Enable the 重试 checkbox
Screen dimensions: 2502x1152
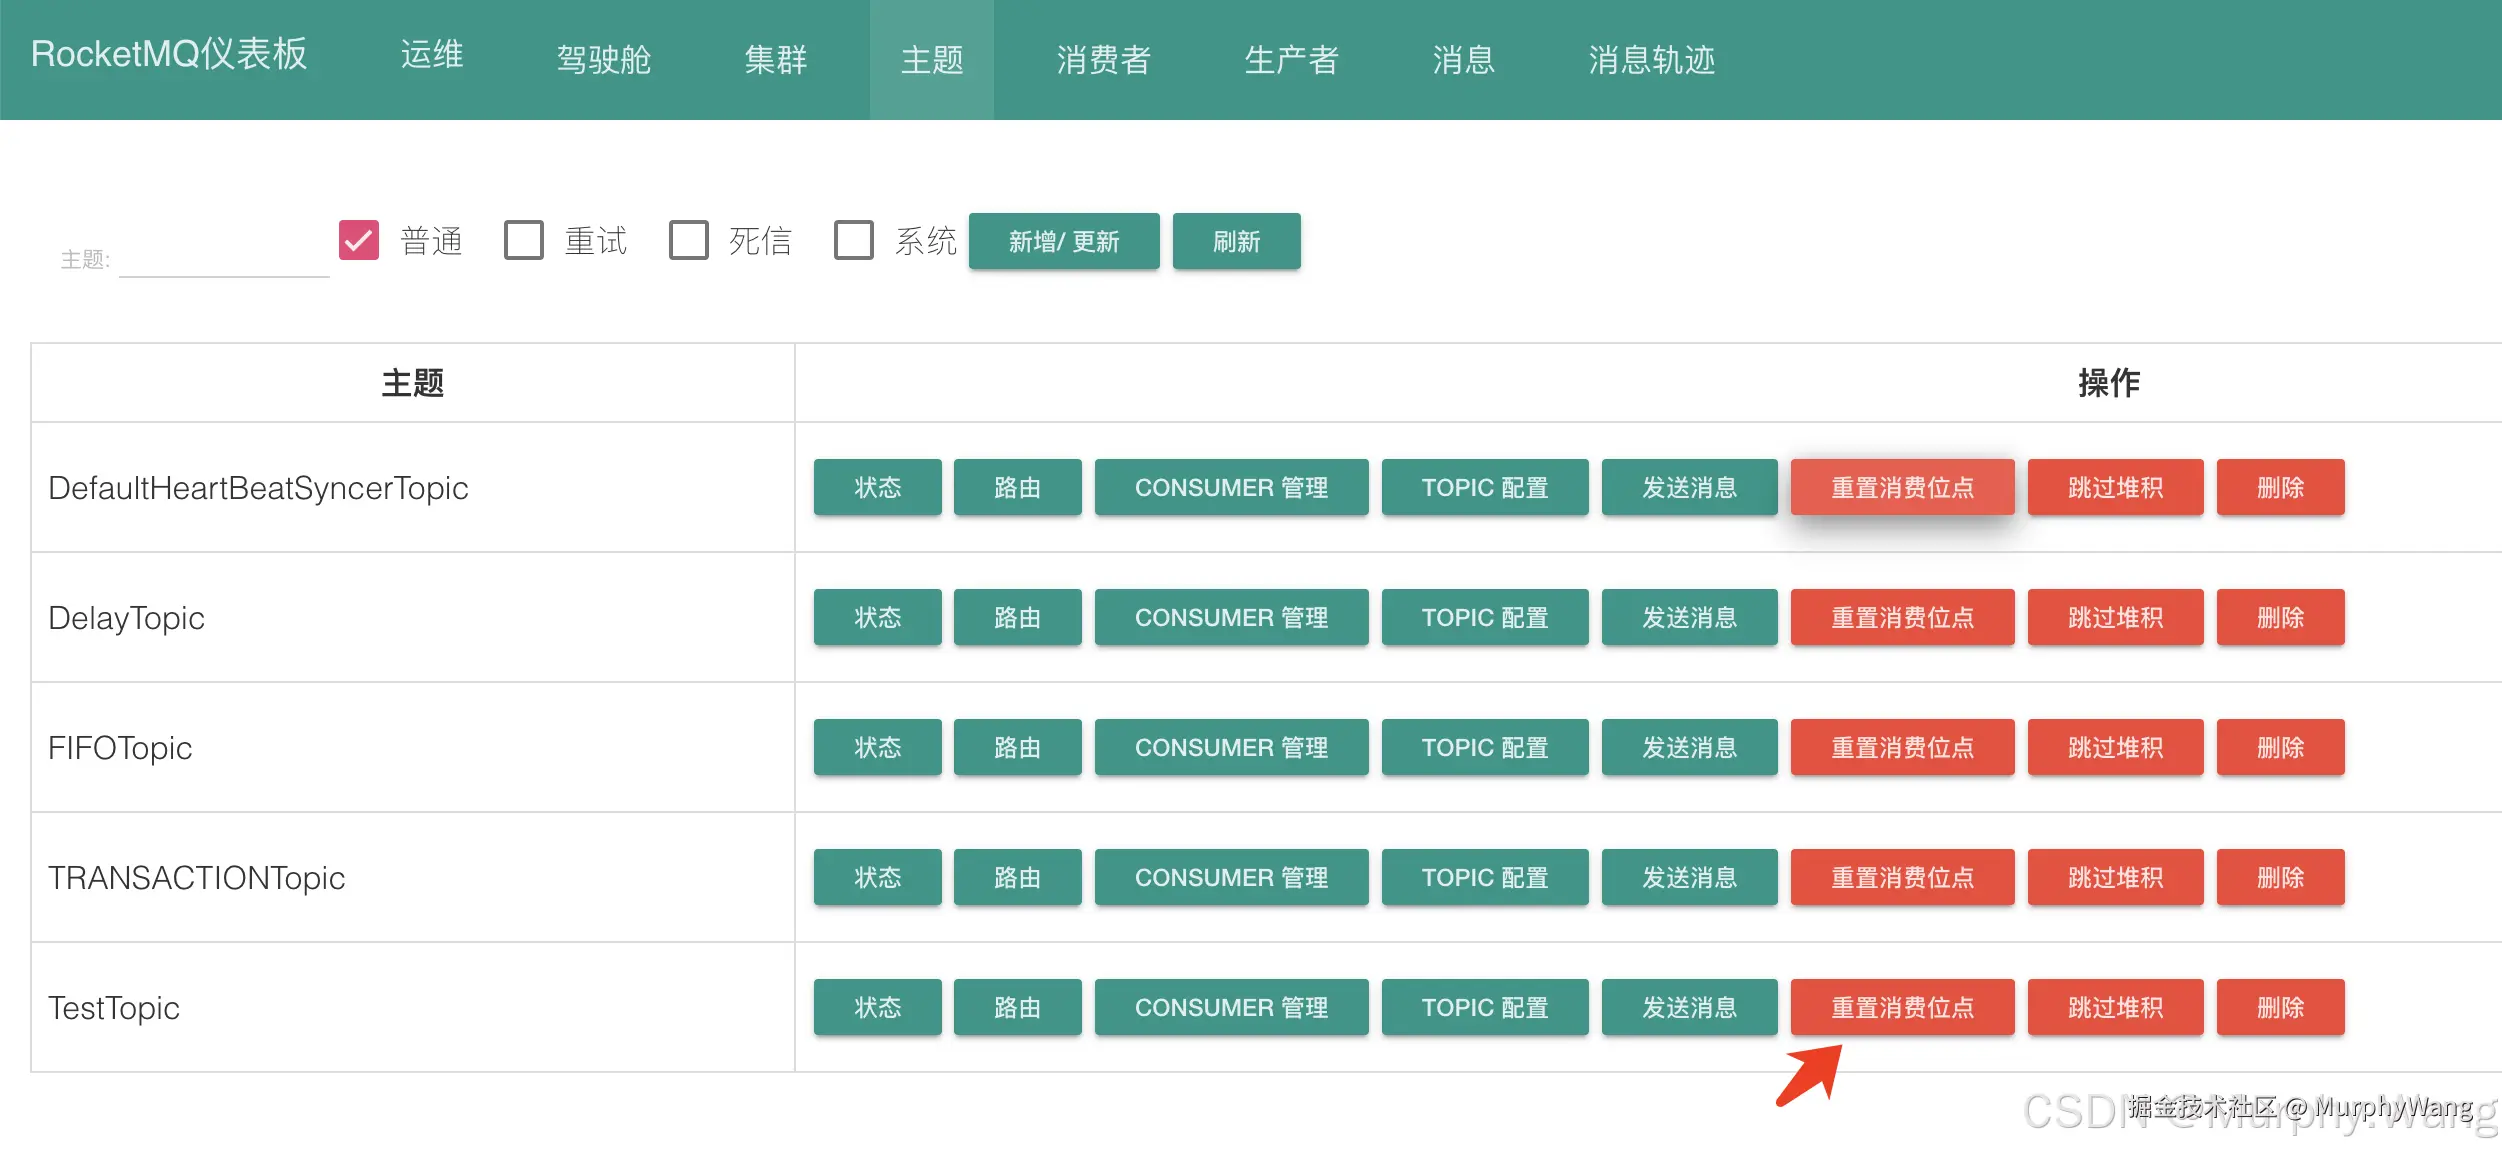coord(523,240)
